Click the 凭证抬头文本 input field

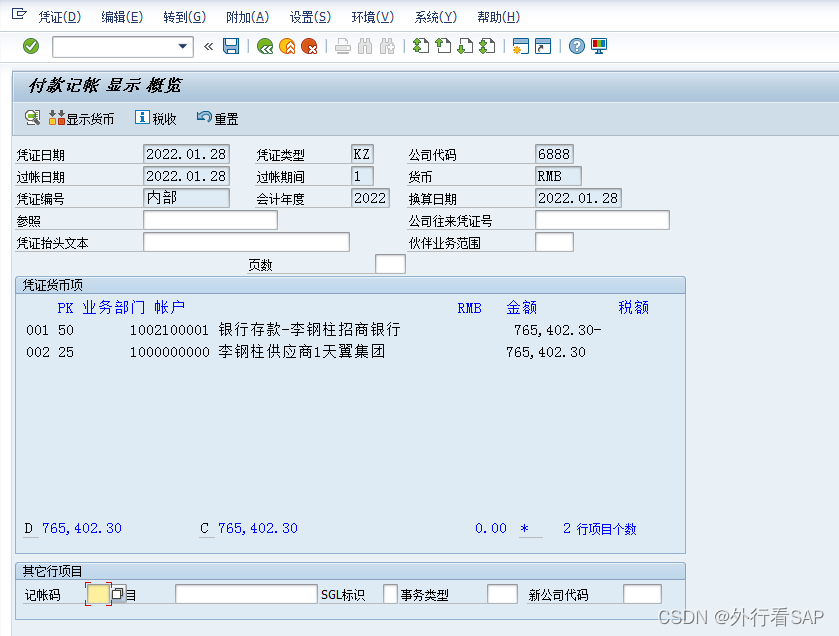click(246, 242)
